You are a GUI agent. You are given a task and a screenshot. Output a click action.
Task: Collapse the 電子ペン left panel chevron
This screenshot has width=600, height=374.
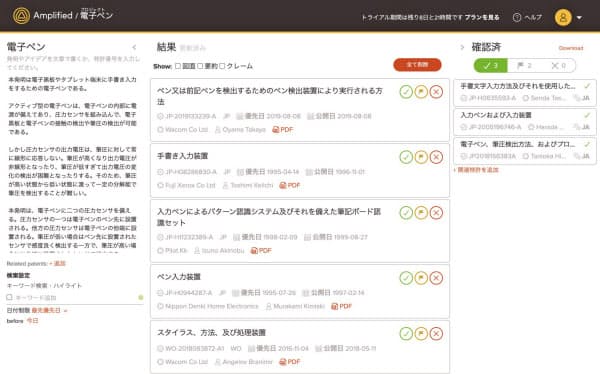[x=134, y=47]
